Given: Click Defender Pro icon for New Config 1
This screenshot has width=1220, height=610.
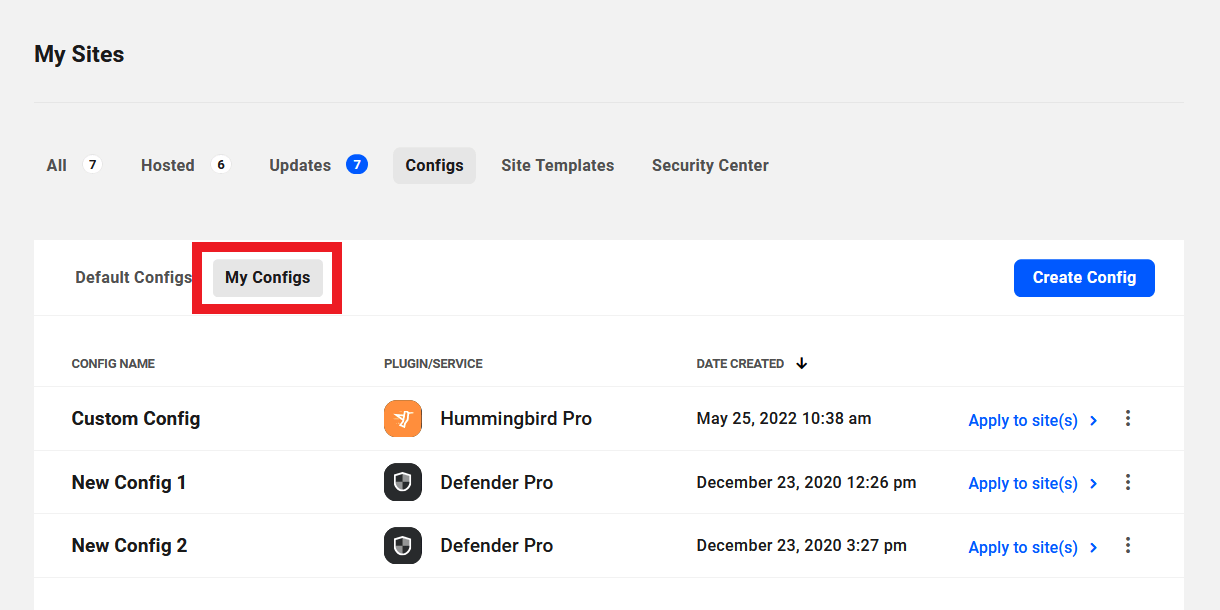Looking at the screenshot, I should pyautogui.click(x=403, y=482).
